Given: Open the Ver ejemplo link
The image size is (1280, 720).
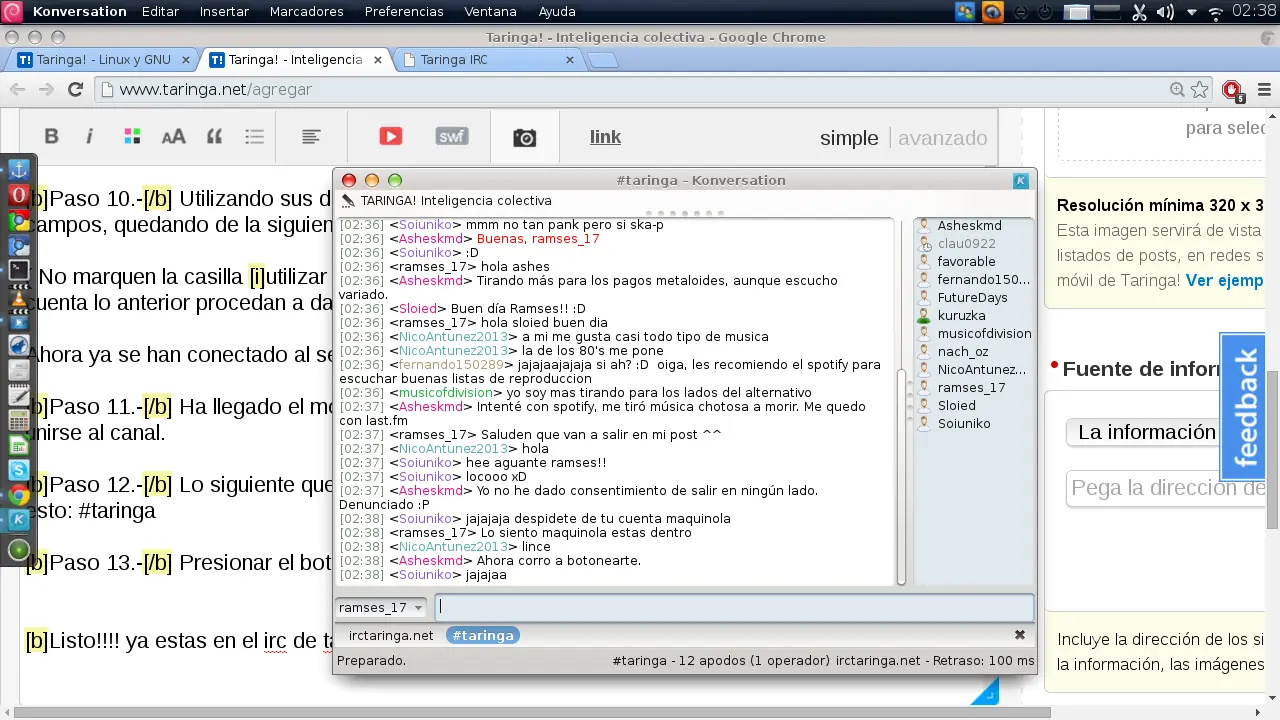Looking at the screenshot, I should 1225,281.
